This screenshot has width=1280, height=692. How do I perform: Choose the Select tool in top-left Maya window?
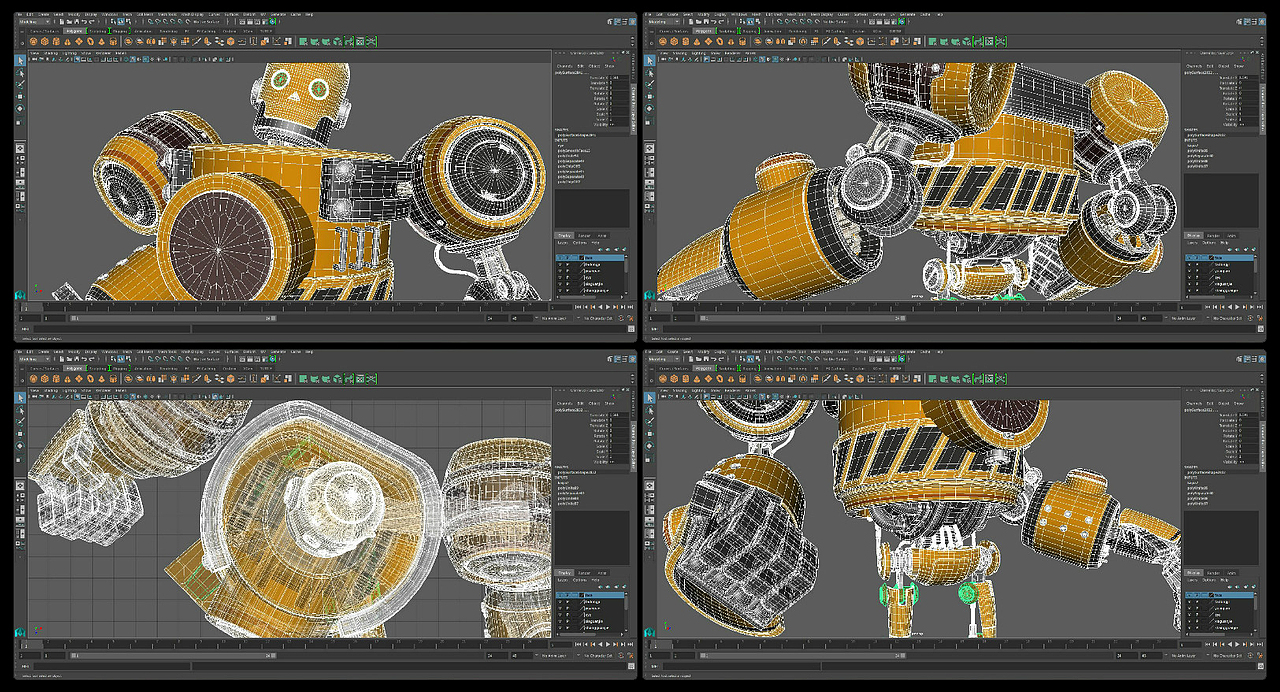click(20, 61)
